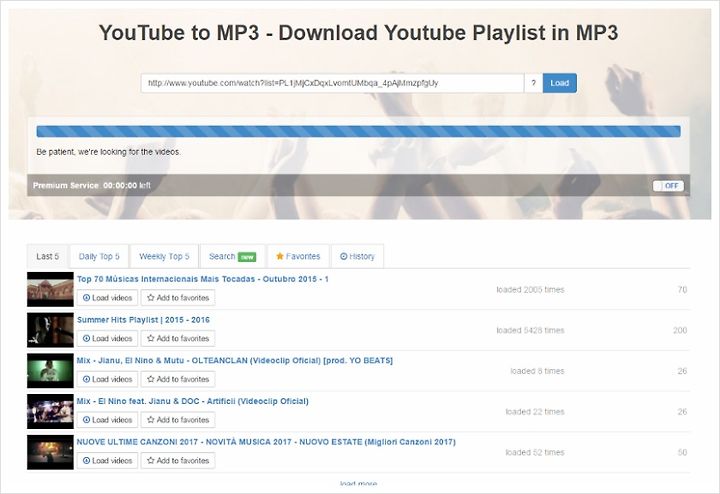Viewport: 720px width, 494px height.
Task: Open the Artificii mix playlist link
Action: (192, 401)
